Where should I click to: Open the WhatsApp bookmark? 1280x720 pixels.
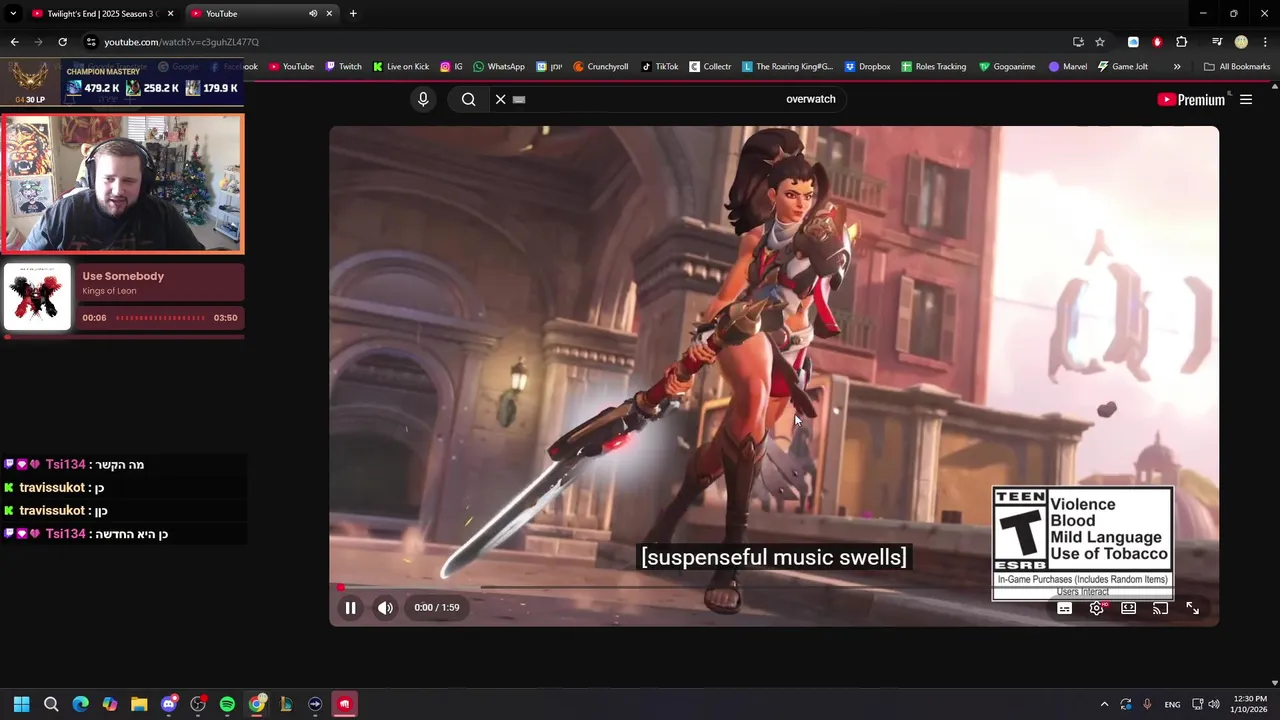pos(499,67)
